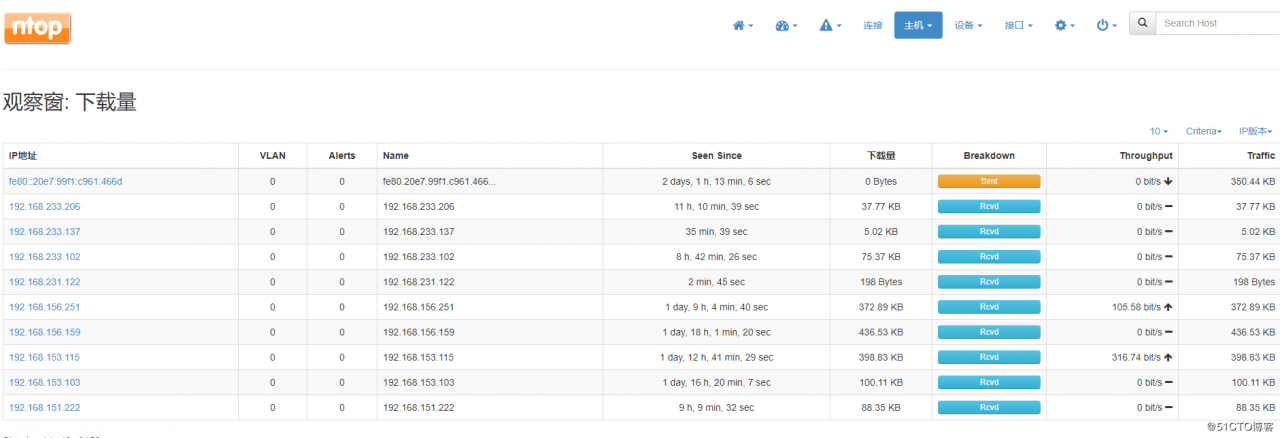Open the home icon menu

tap(743, 25)
